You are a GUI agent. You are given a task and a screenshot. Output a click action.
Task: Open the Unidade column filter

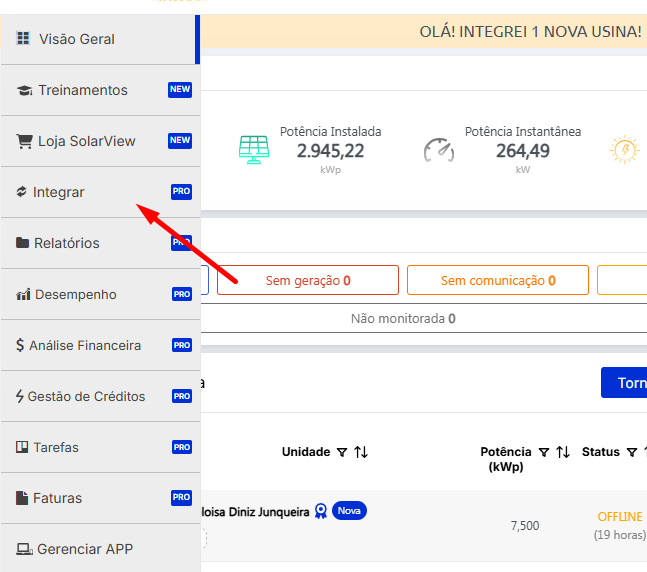tap(342, 453)
